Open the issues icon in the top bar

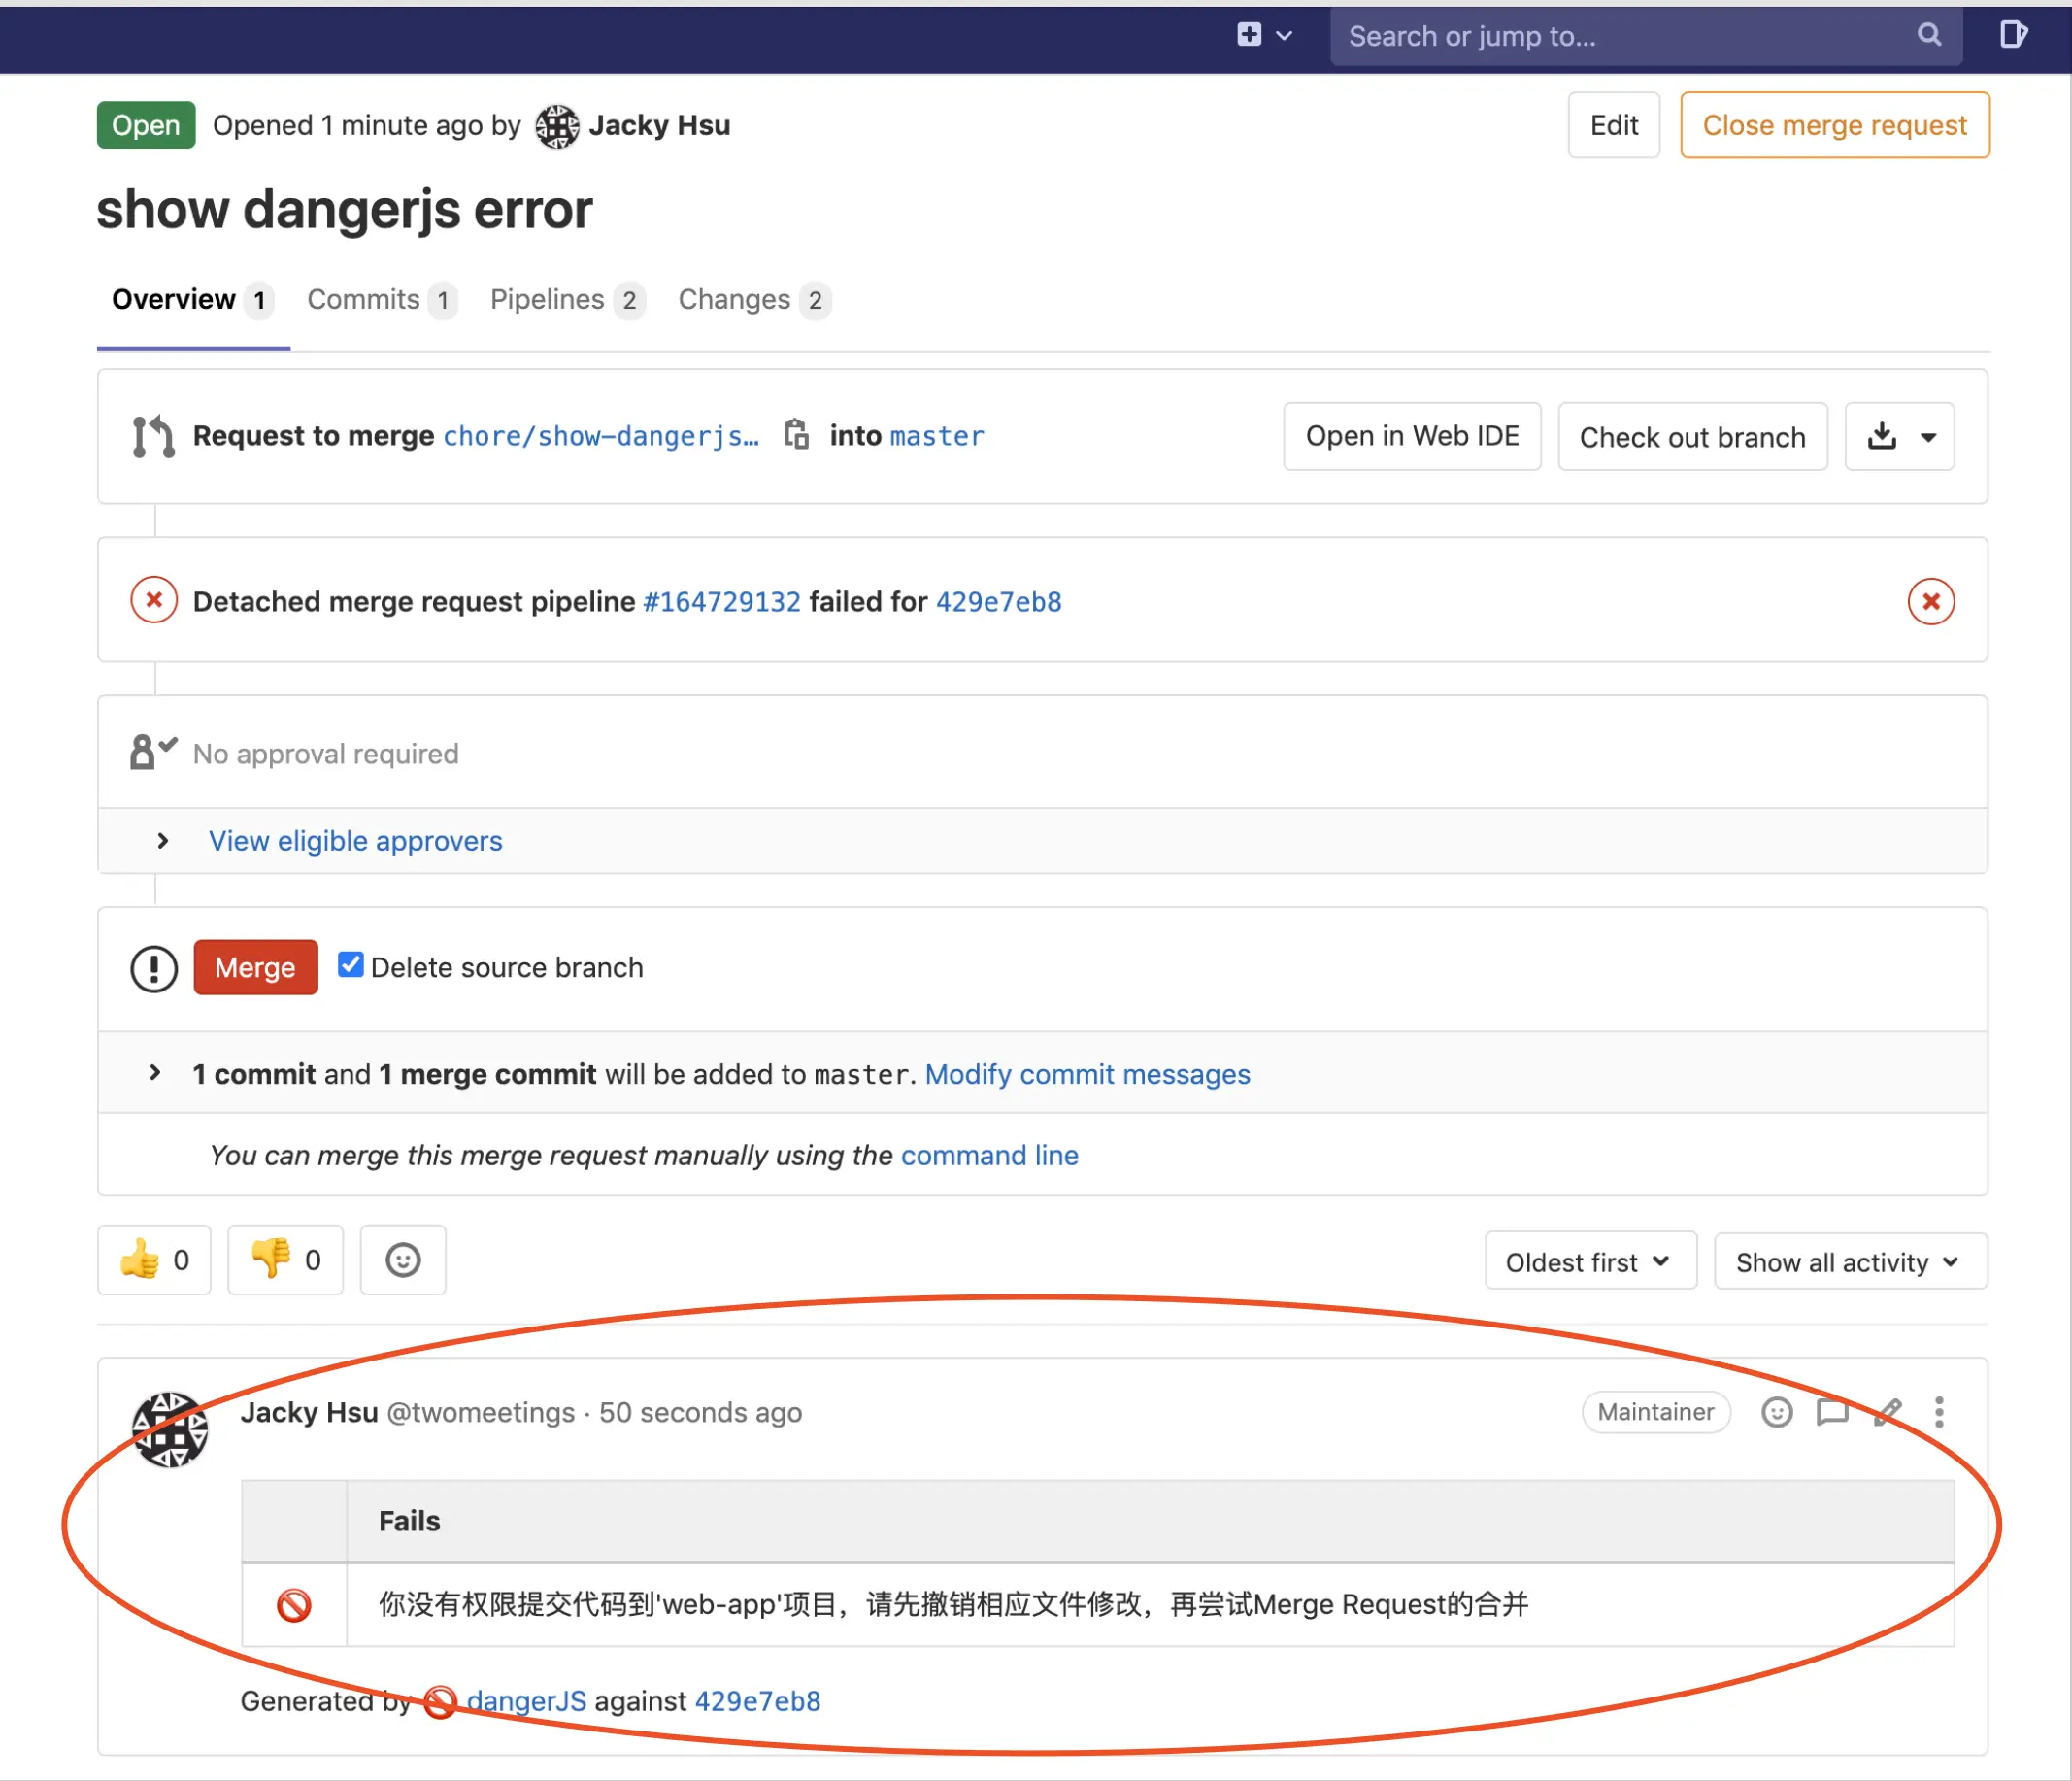(2013, 35)
